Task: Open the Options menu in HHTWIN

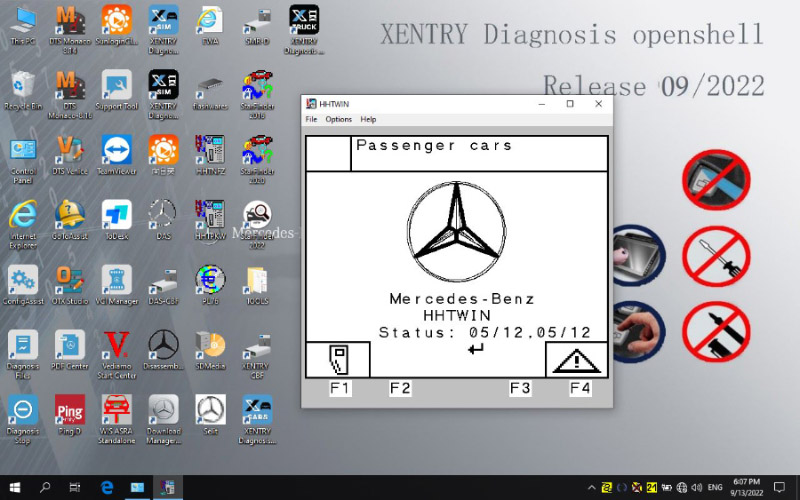Action: point(339,119)
